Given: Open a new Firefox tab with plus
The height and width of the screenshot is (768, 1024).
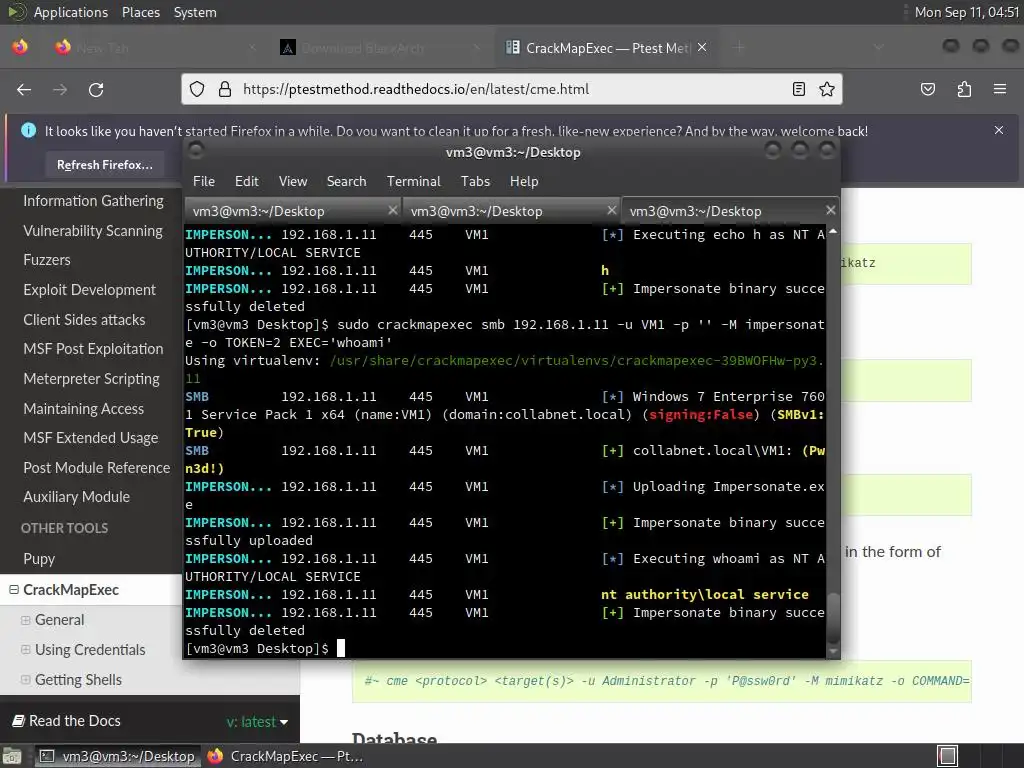Looking at the screenshot, I should pos(739,48).
